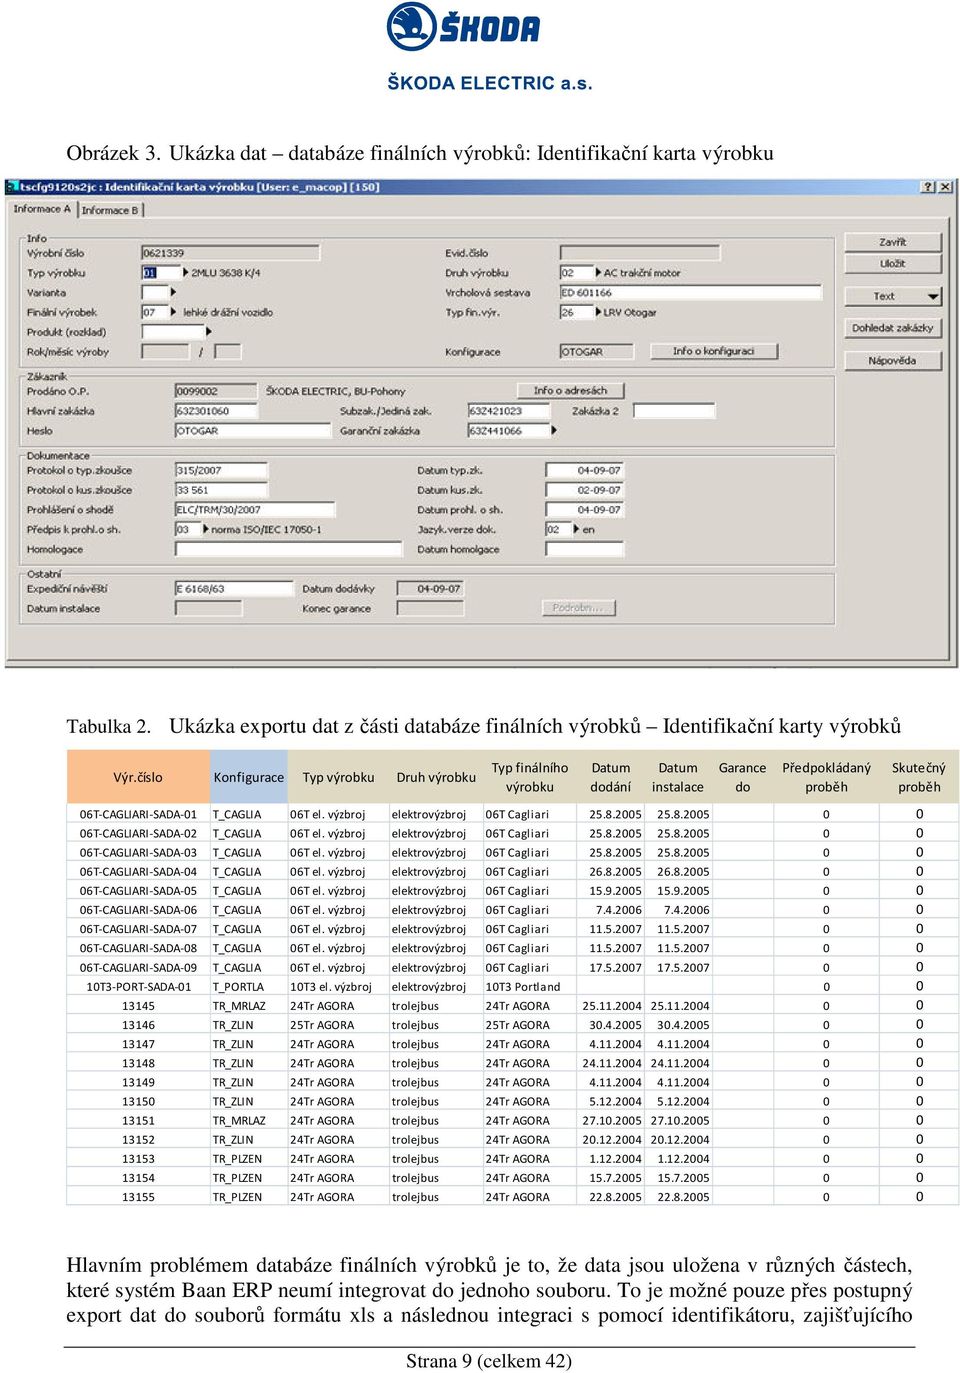Click the Výrobní číslo field showing 0621339
This screenshot has width=960, height=1373.
coord(230,253)
